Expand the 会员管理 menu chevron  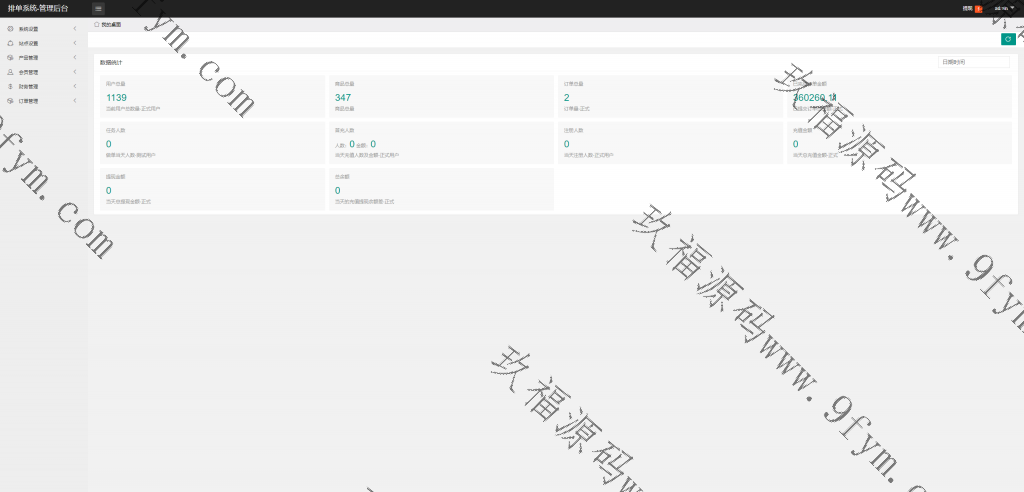75,72
